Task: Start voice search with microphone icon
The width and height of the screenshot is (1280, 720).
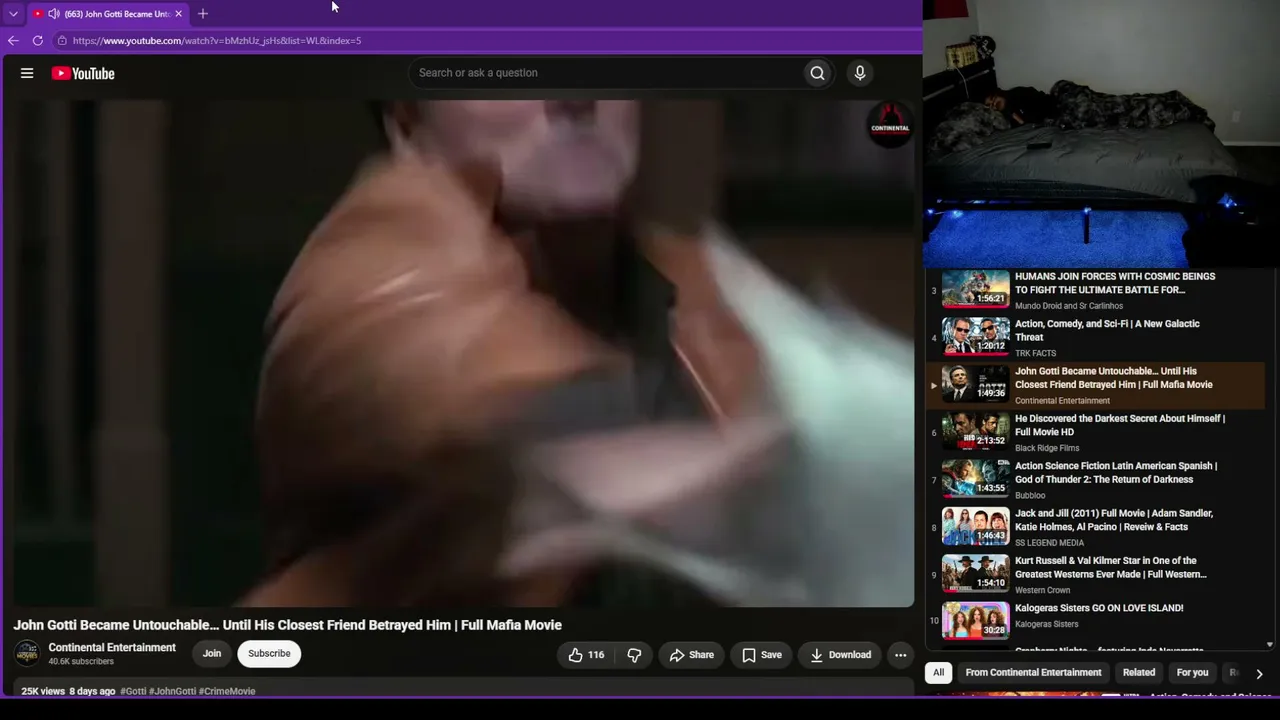Action: click(859, 73)
